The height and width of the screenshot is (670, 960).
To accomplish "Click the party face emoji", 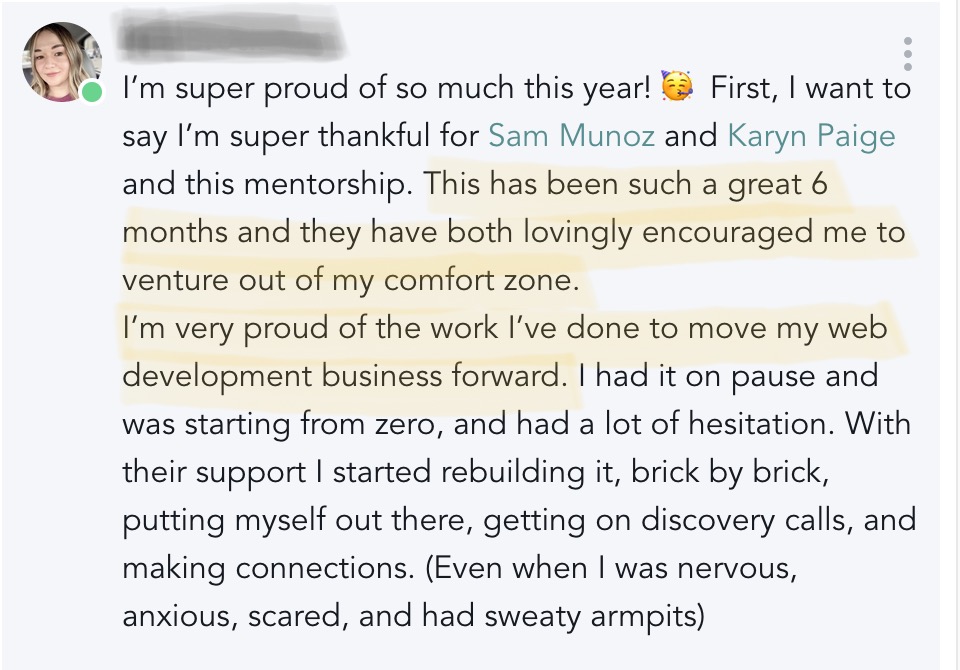I will (x=677, y=86).
